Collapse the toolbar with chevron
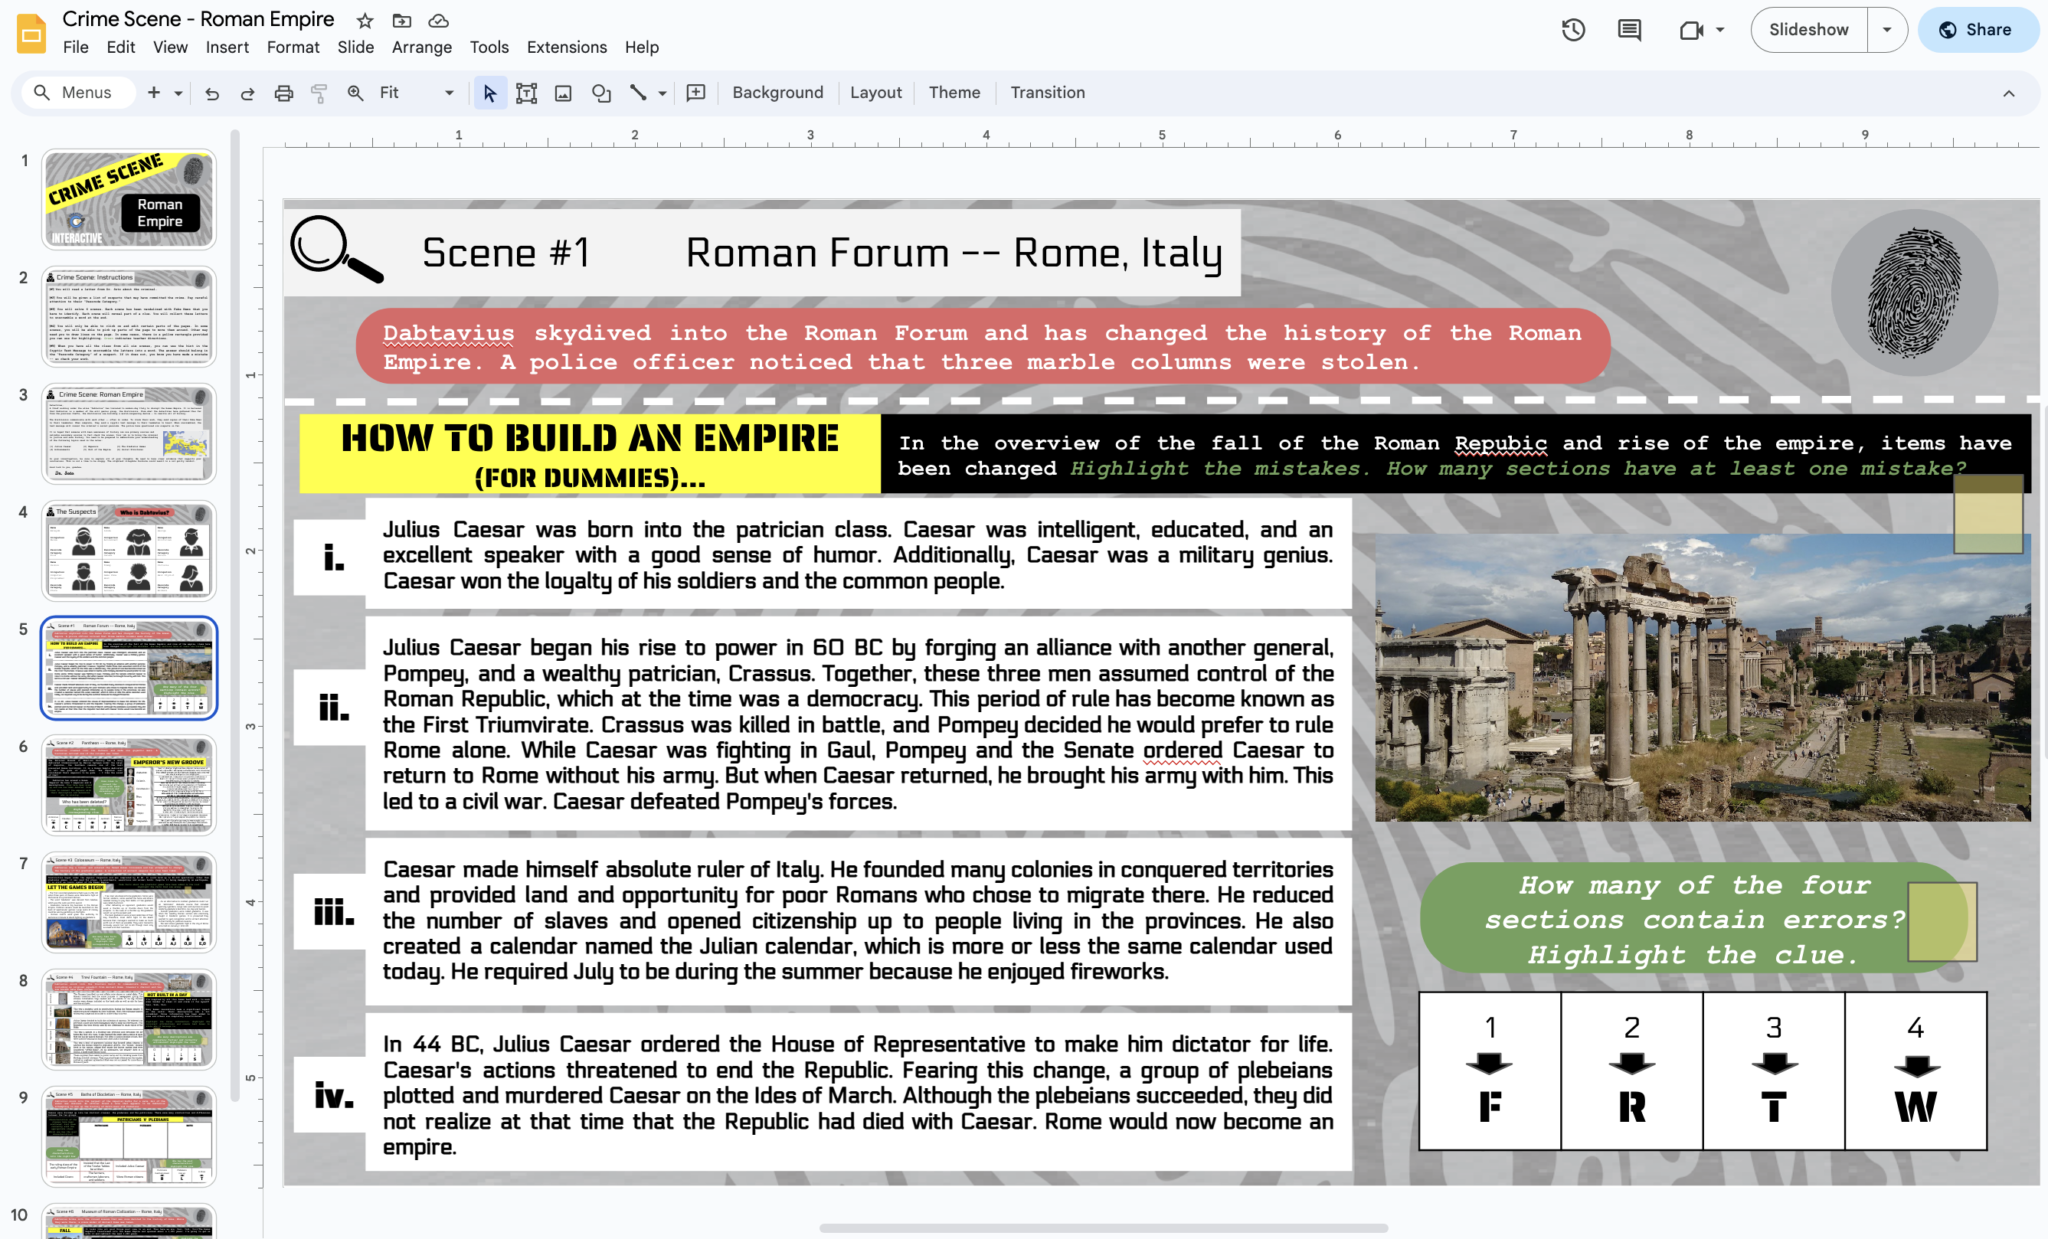Image resolution: width=2048 pixels, height=1239 pixels. click(2008, 93)
